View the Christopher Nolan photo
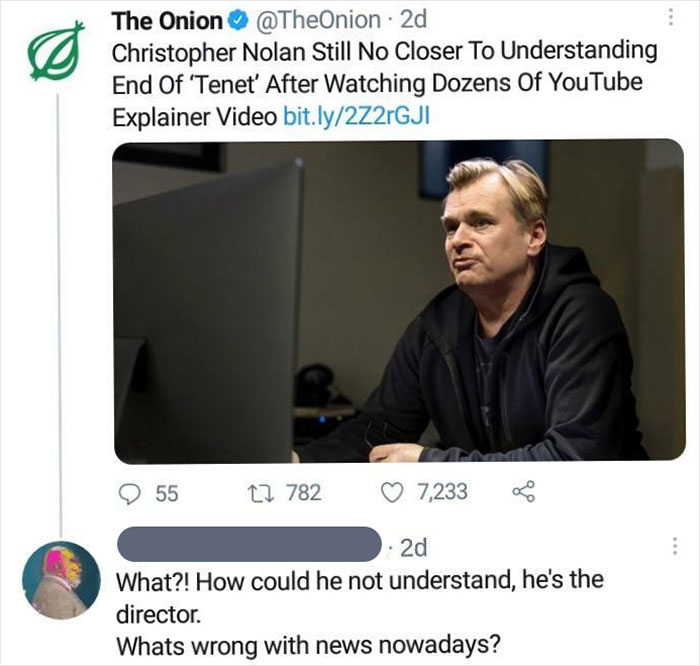Viewport: 700px width, 666px height. click(x=398, y=300)
